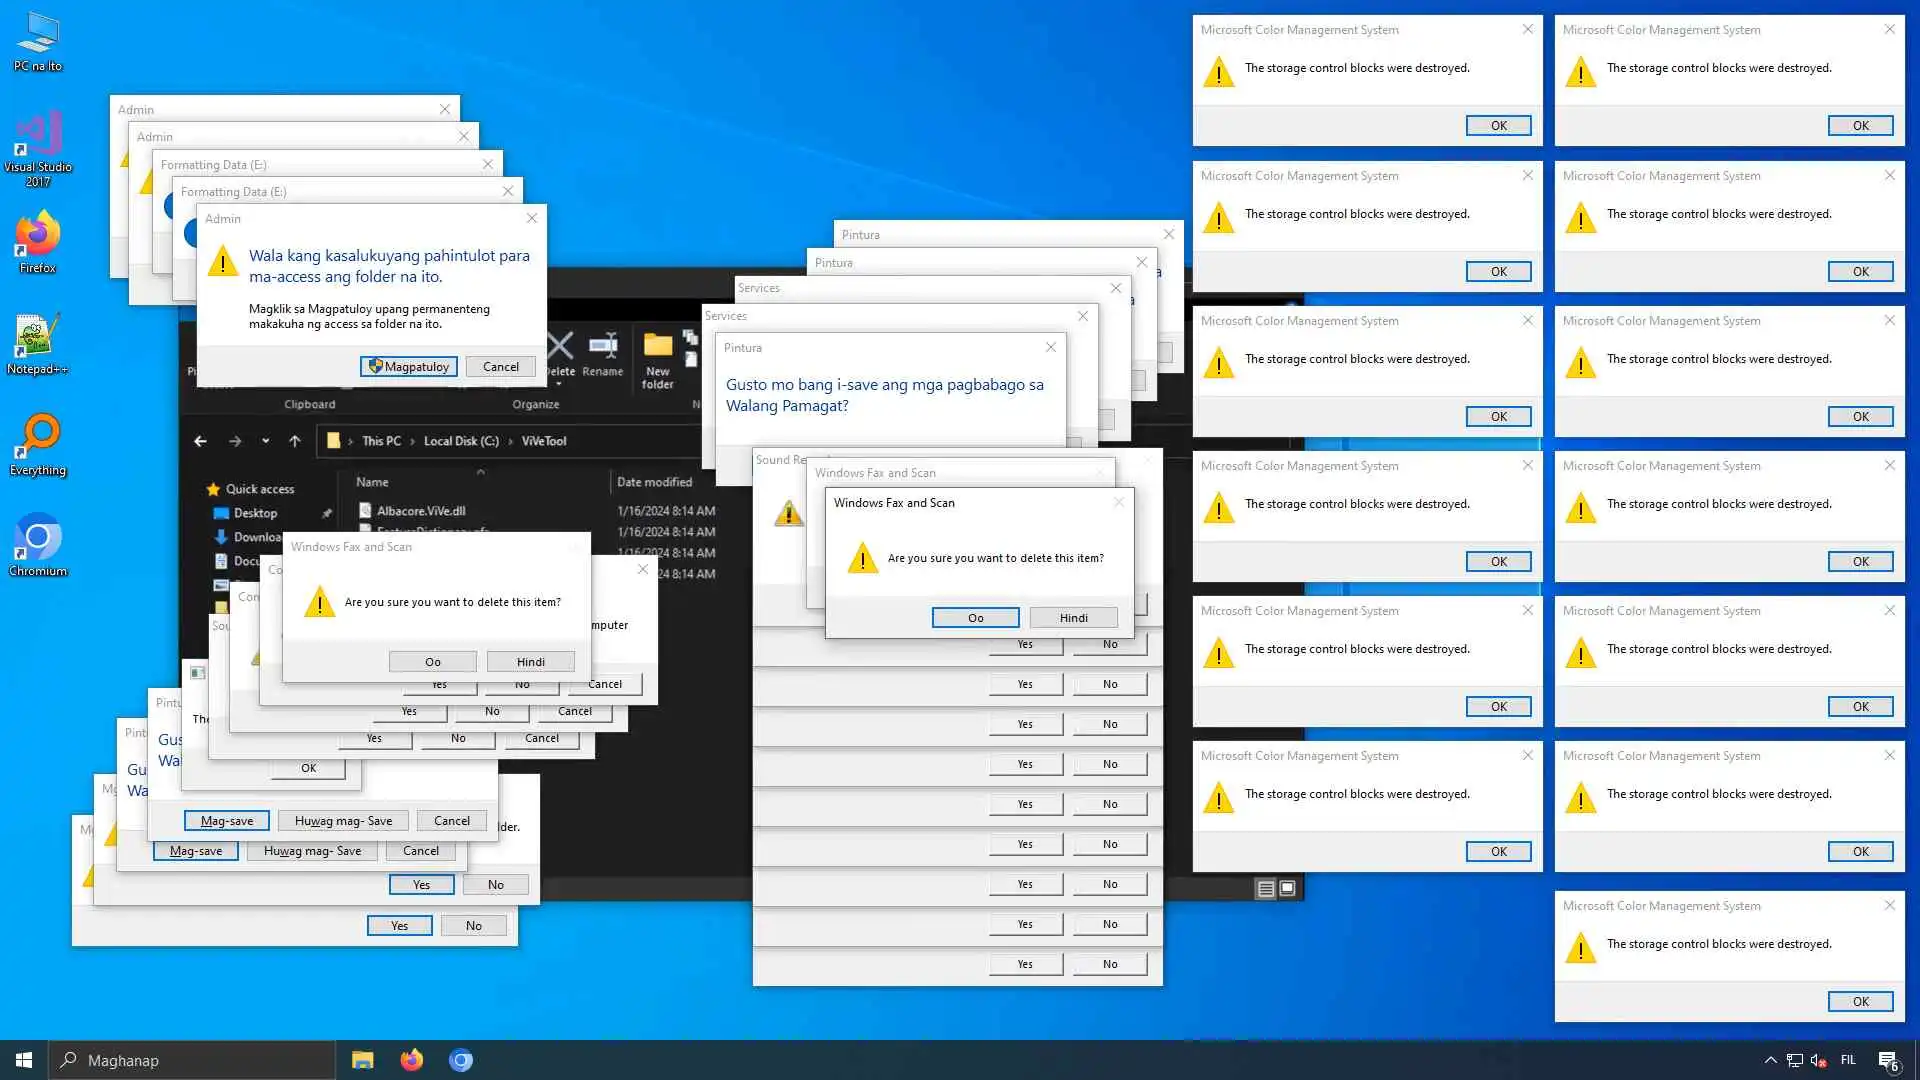Click the Maghanap taskbar search box
This screenshot has width=1920, height=1080.
(192, 1060)
